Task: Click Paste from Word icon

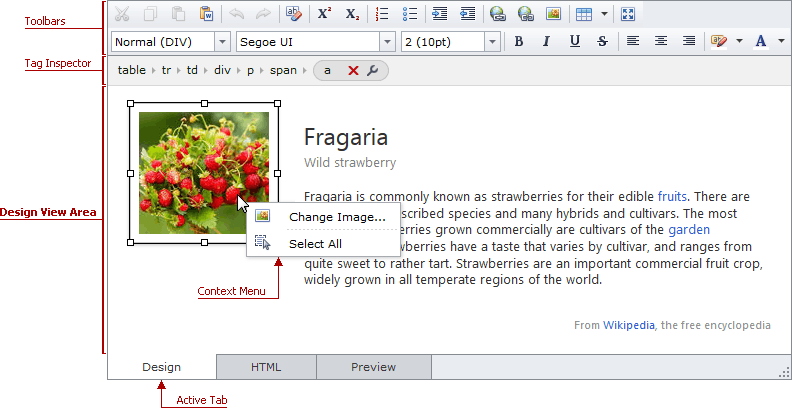Action: [x=206, y=14]
